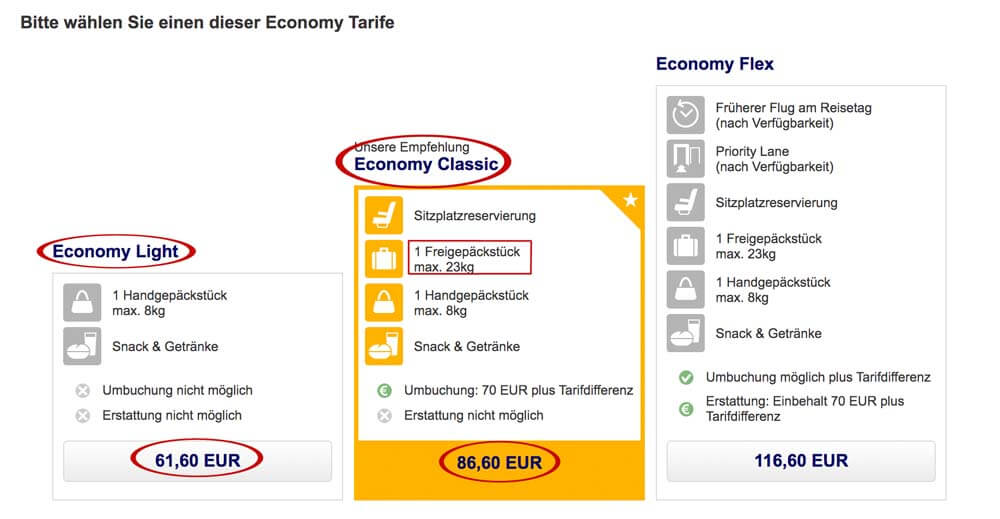
Task: Click the Economy Classic seat reservation icon
Action: pos(384,216)
